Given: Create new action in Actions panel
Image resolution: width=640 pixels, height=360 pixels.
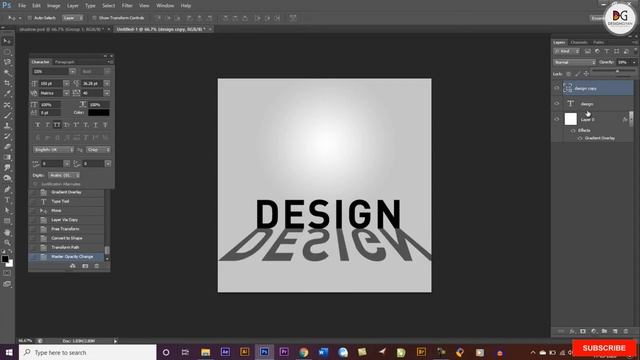Looking at the screenshot, I should click(x=85, y=266).
